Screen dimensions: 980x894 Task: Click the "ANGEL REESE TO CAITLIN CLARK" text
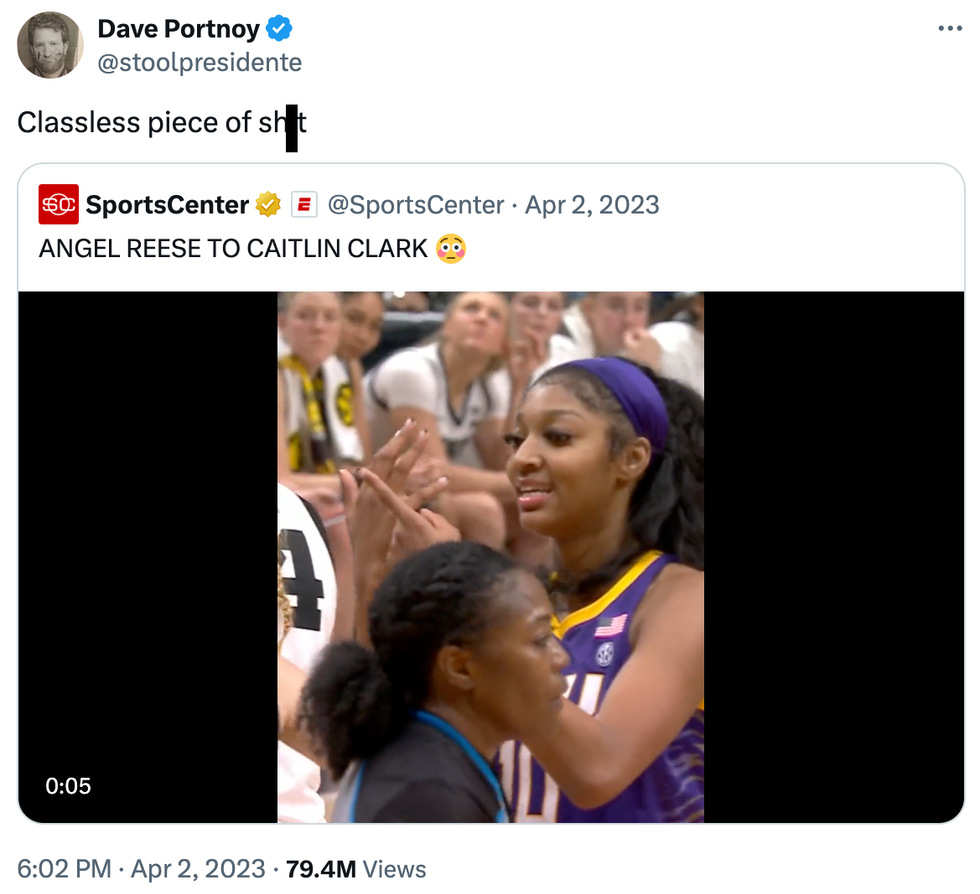pos(233,248)
